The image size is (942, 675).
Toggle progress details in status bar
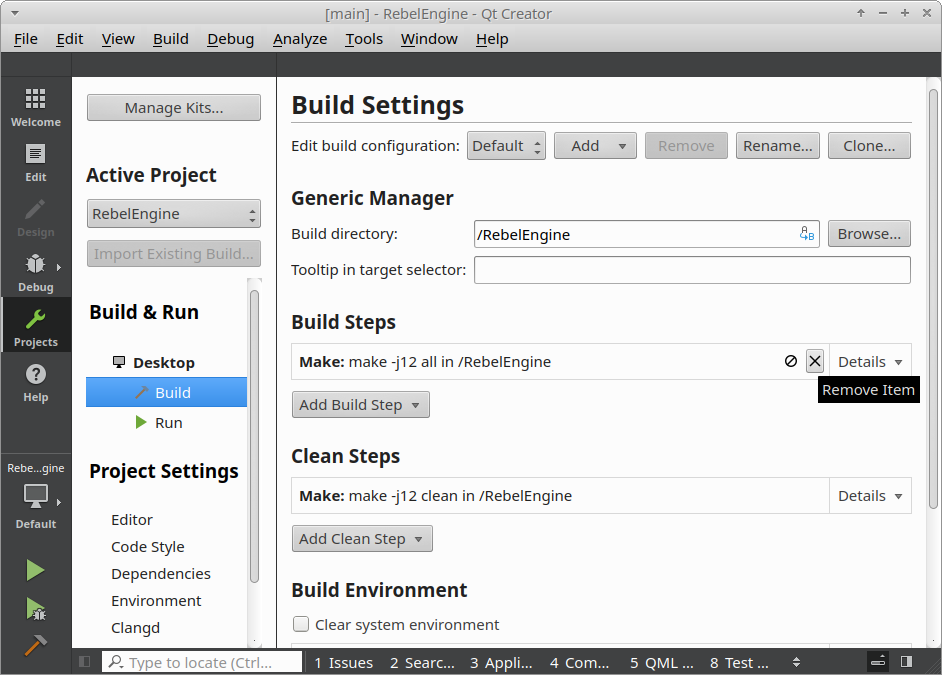coord(878,662)
